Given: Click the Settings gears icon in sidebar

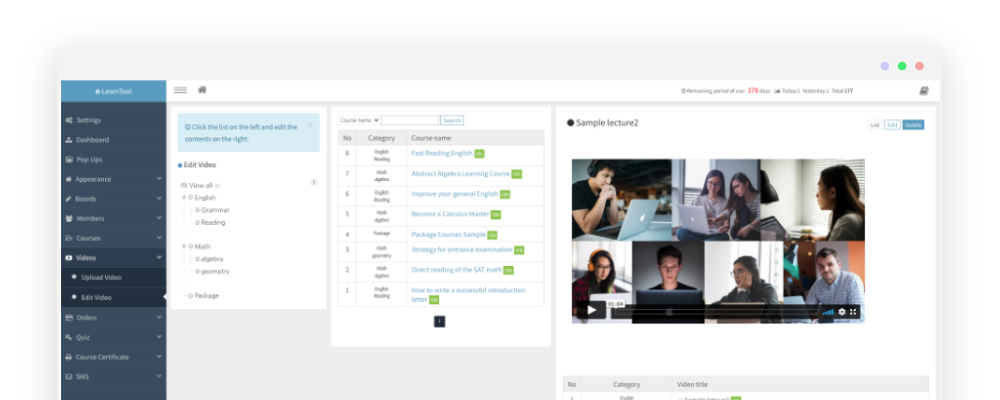Looking at the screenshot, I should [x=69, y=120].
